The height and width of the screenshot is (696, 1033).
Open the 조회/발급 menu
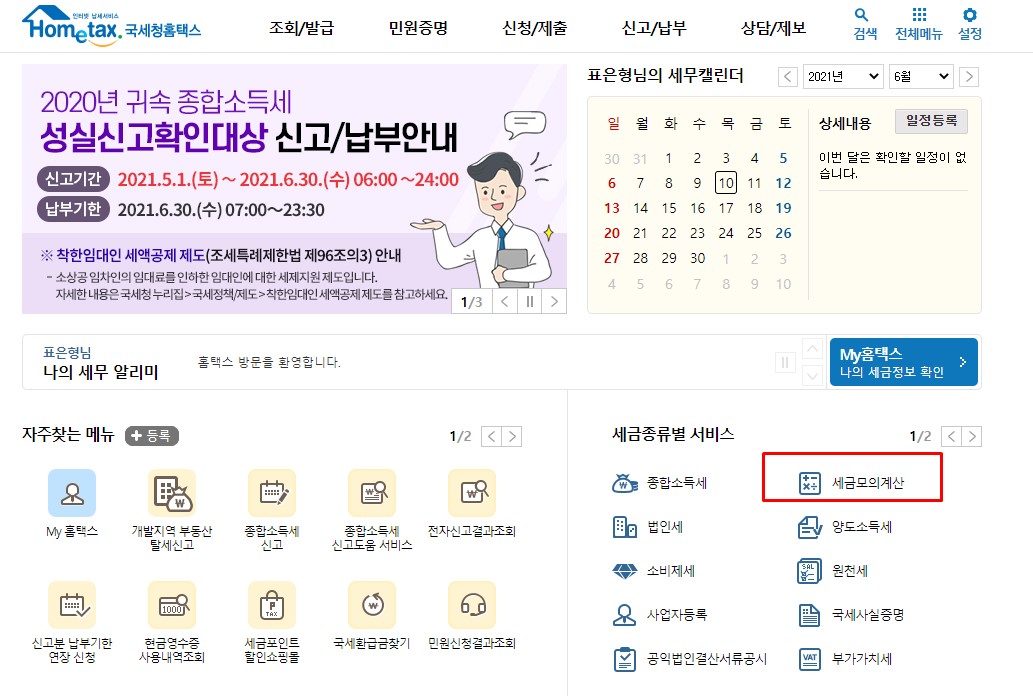tap(301, 28)
